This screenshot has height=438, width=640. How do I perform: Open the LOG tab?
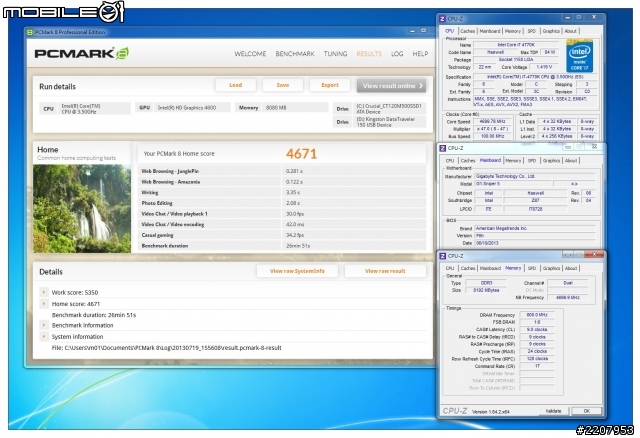397,54
